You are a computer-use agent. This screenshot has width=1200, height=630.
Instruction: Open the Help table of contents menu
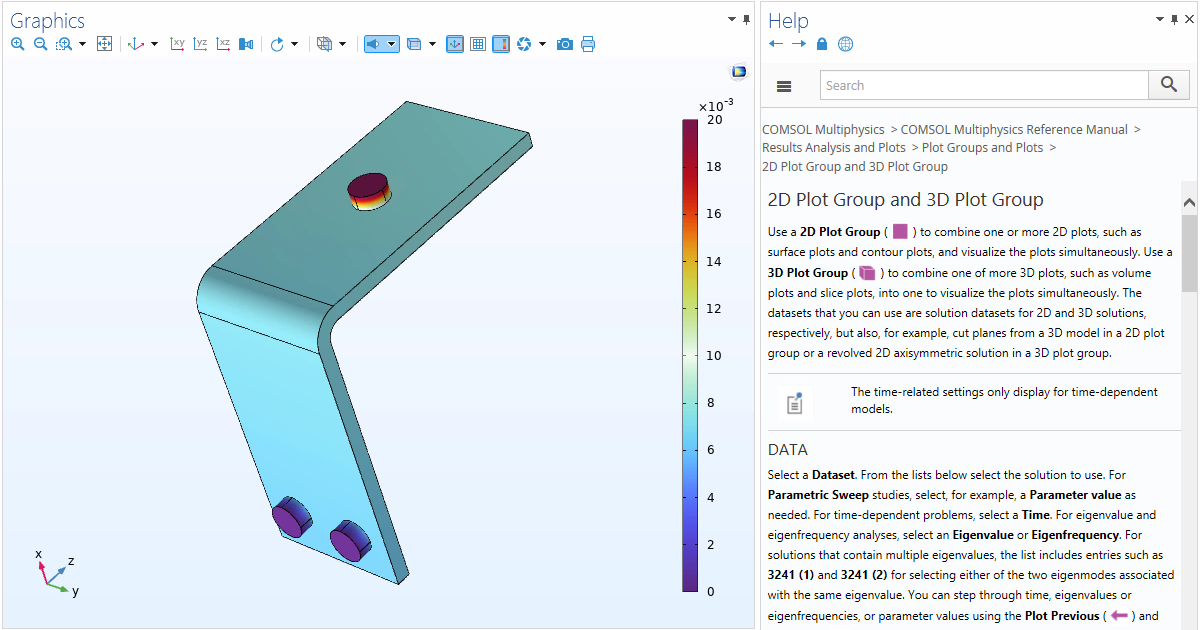[x=784, y=86]
